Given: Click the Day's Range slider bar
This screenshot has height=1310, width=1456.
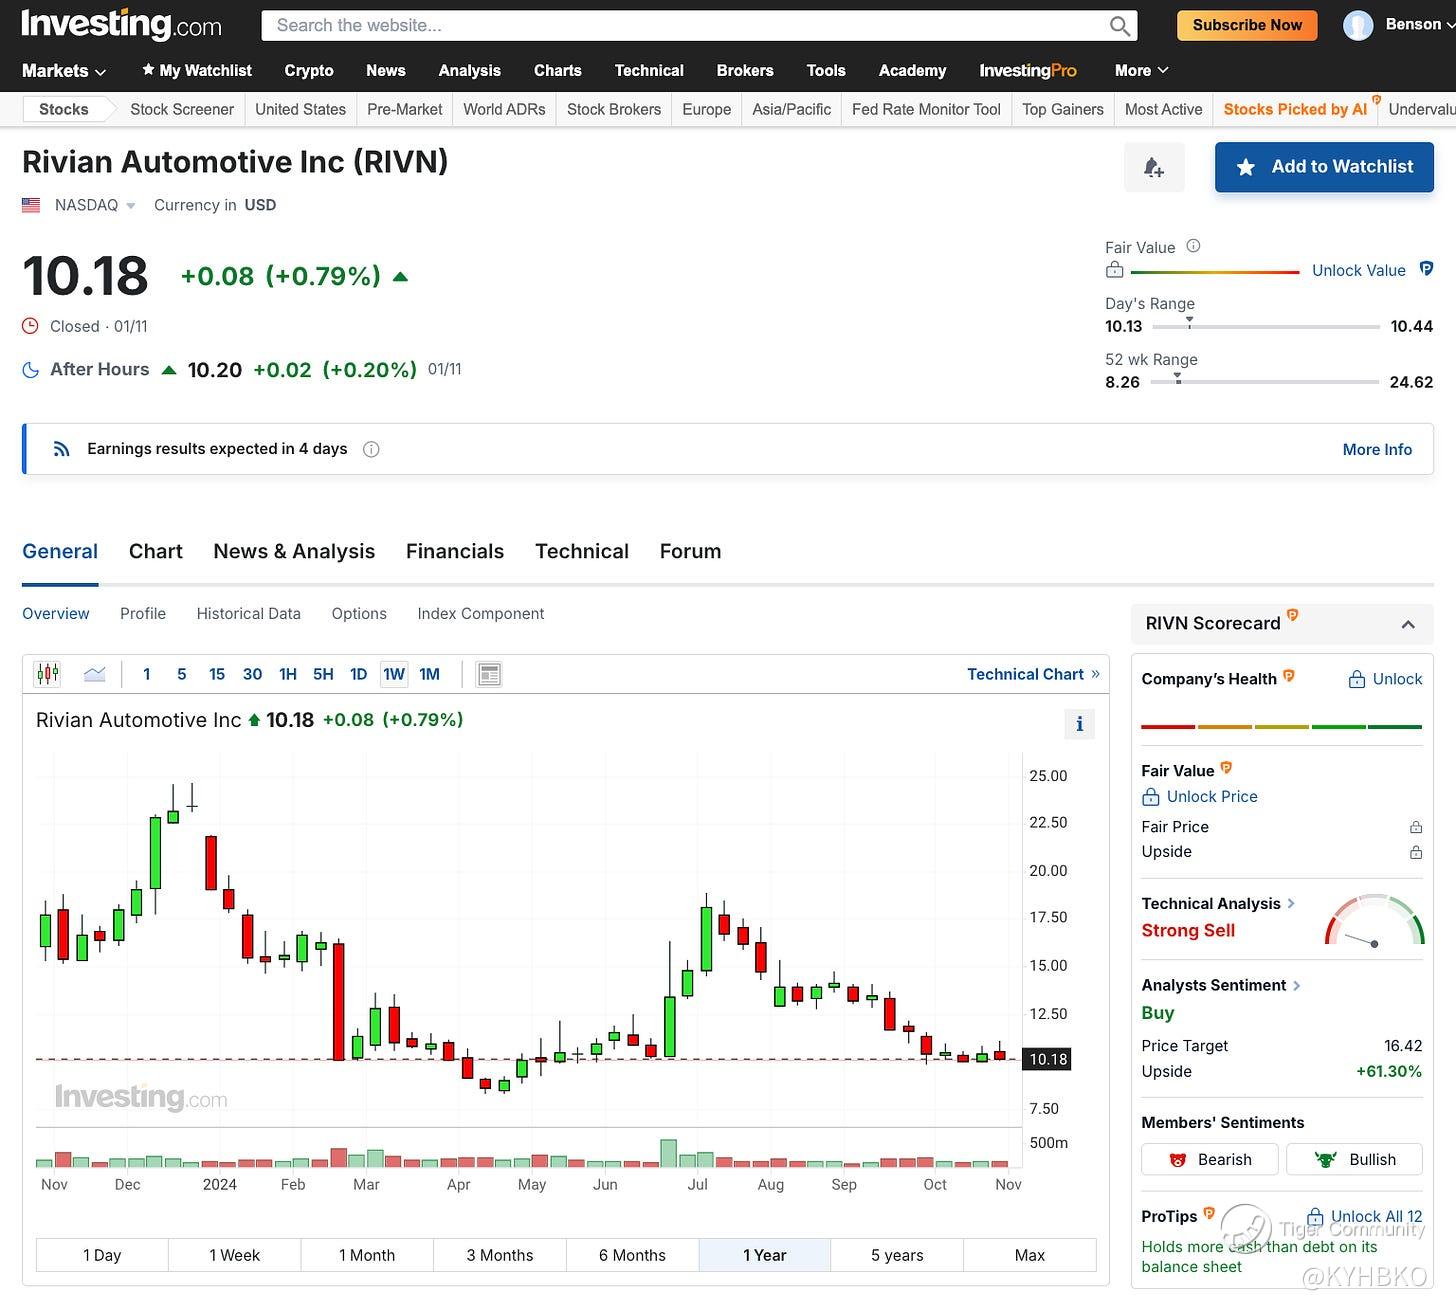Looking at the screenshot, I should (1265, 327).
